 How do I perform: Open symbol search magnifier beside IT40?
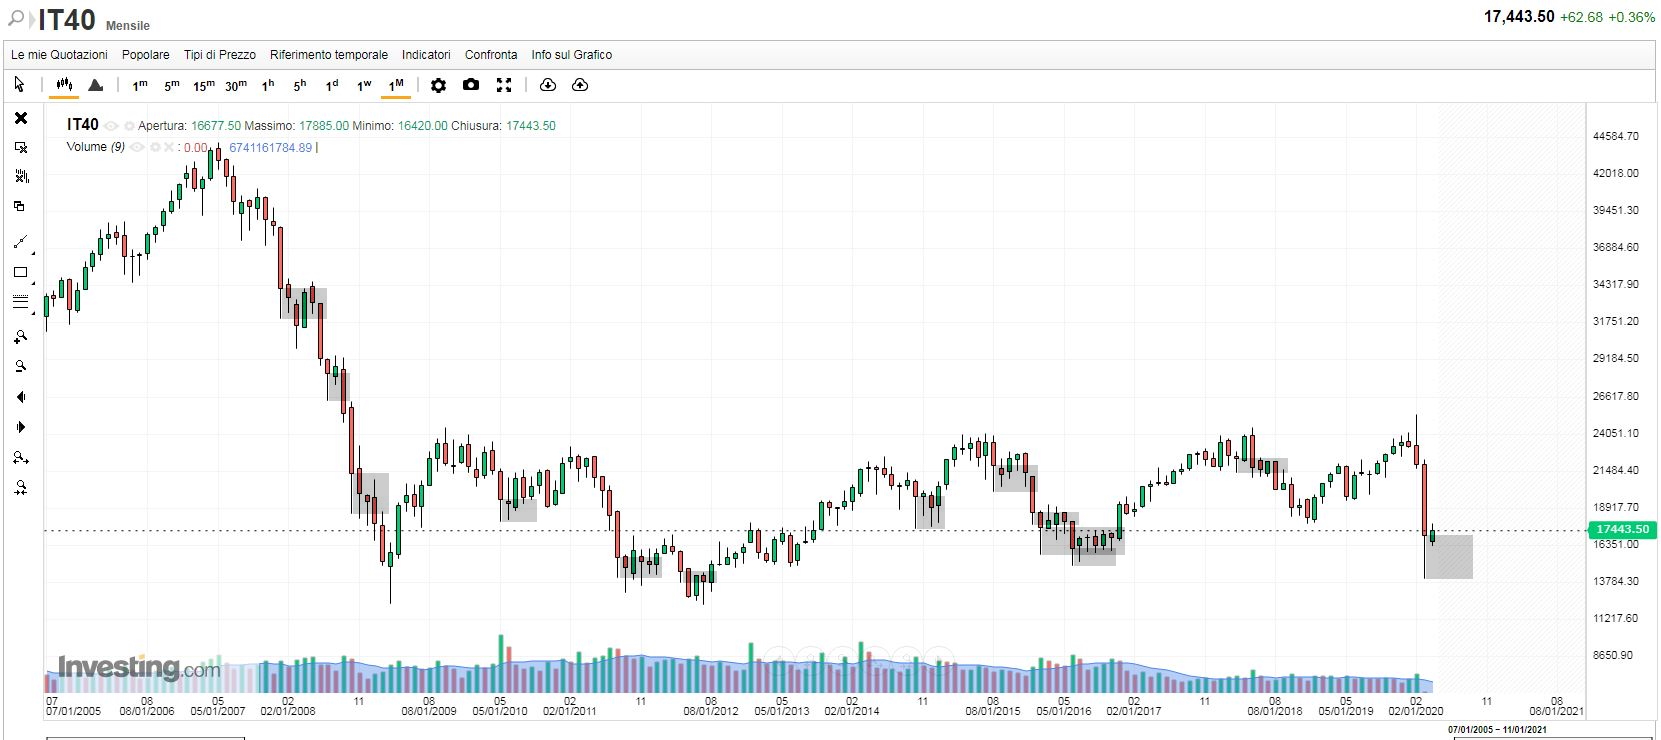tap(16, 18)
